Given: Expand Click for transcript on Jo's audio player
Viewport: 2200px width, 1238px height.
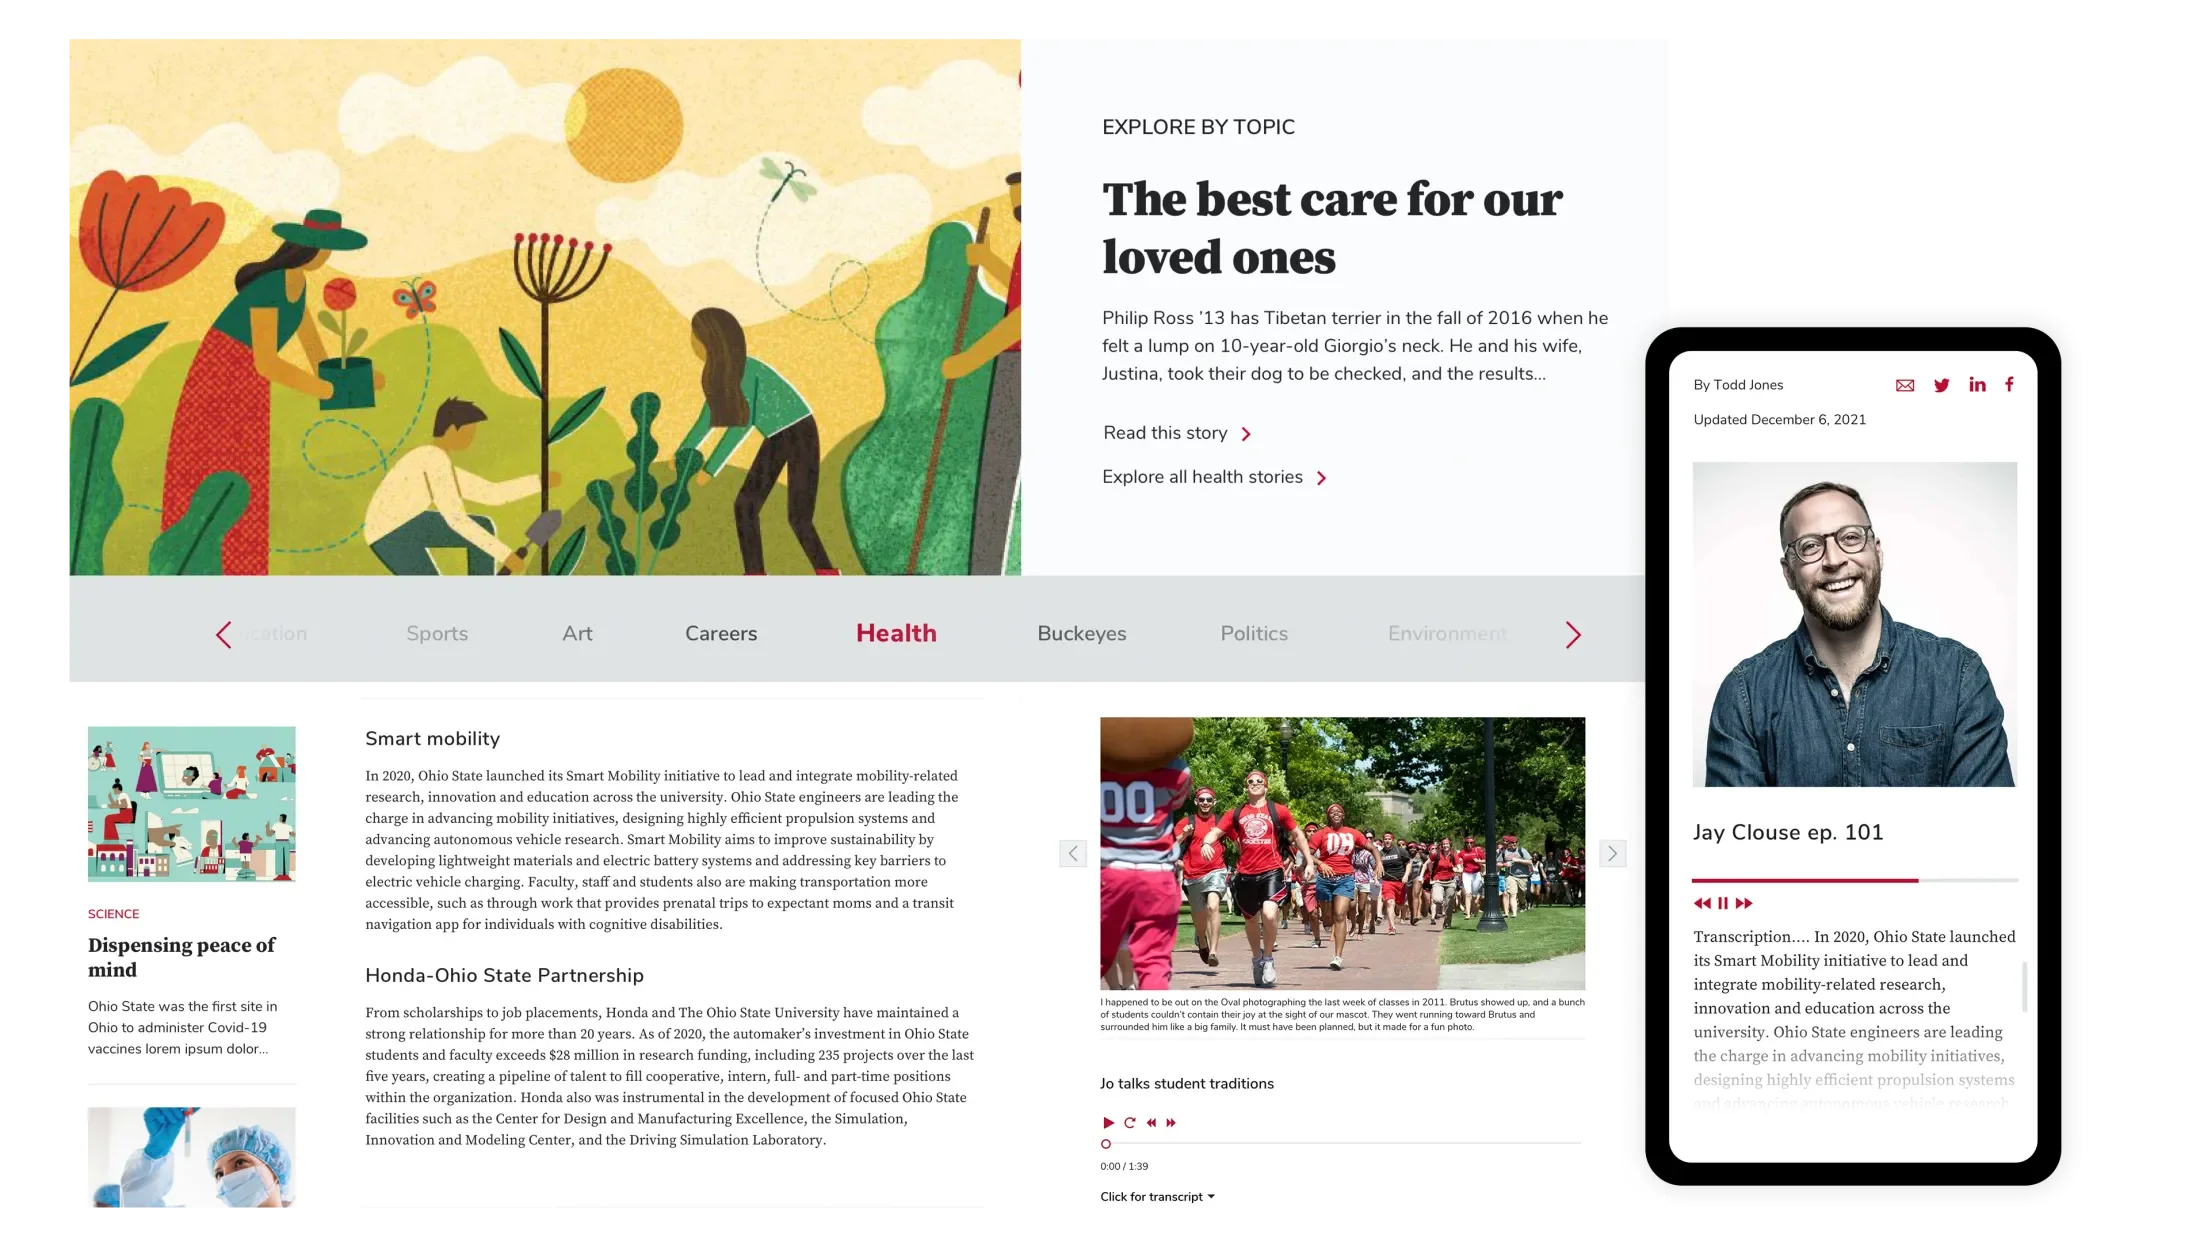Looking at the screenshot, I should tap(1156, 1196).
